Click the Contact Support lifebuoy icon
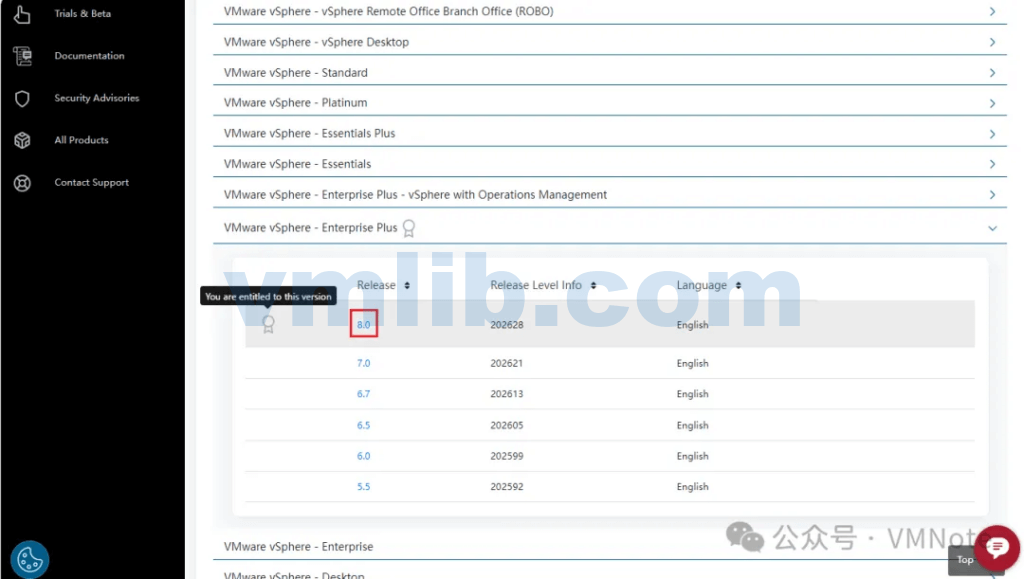The image size is (1024, 579). pyautogui.click(x=22, y=183)
